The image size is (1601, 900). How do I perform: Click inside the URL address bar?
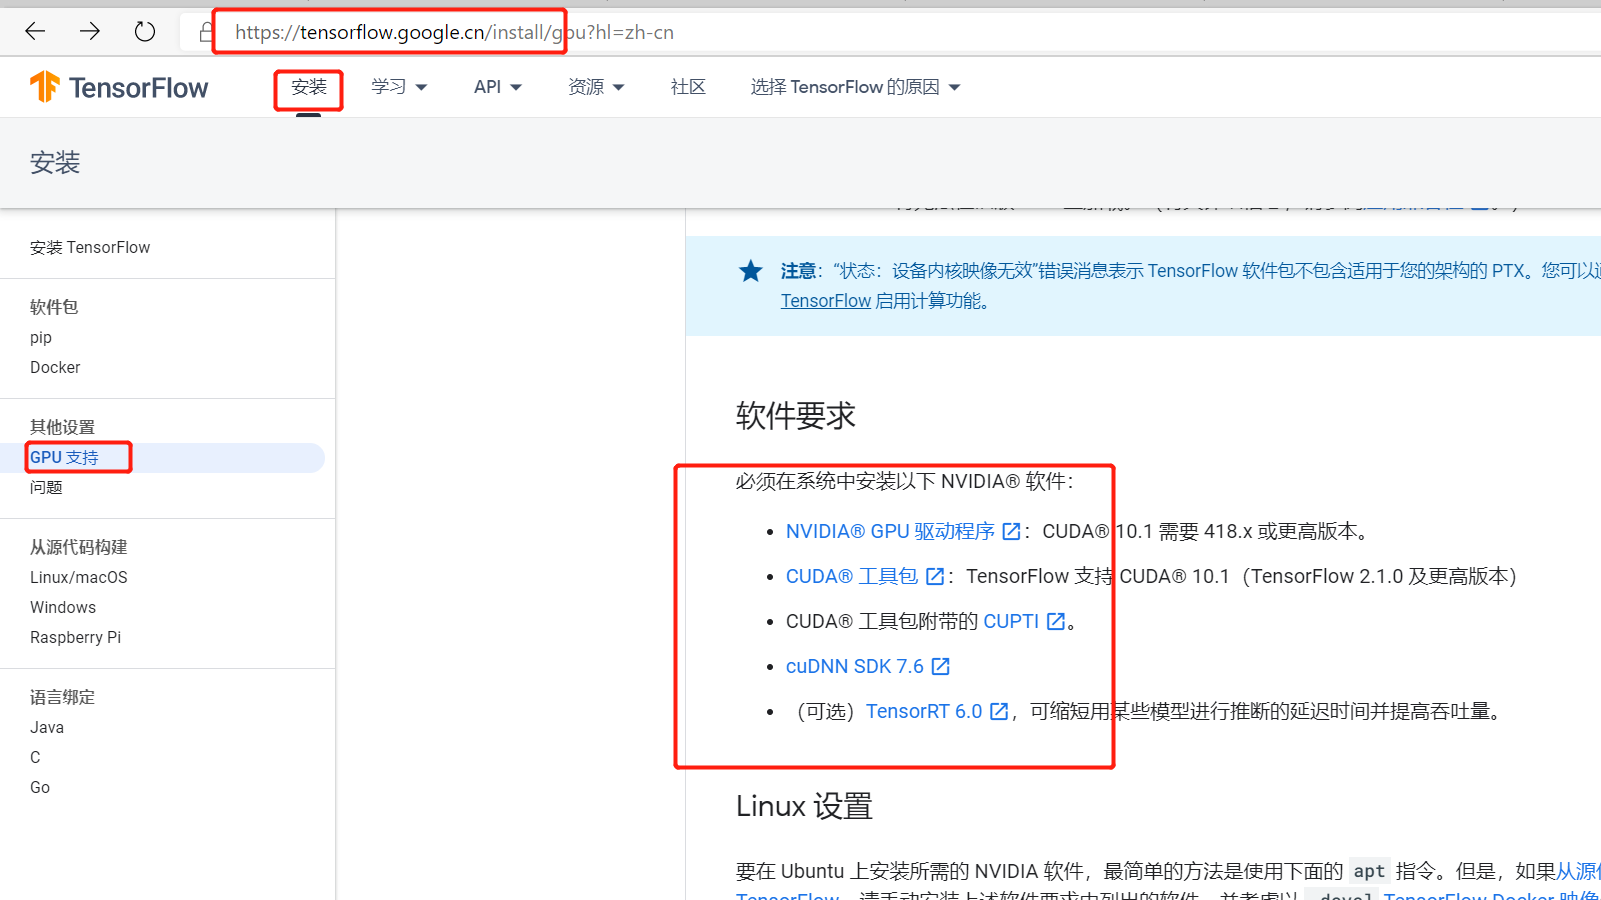[452, 31]
